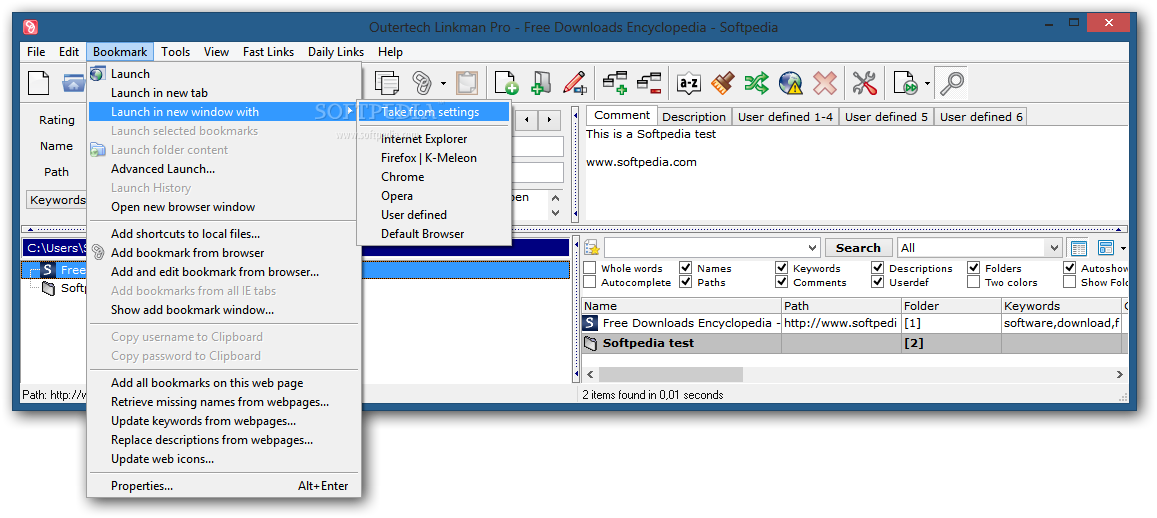Open the dropdown arrow beside layout icon
Viewport: 1157px width, 518px height.
(1123, 248)
